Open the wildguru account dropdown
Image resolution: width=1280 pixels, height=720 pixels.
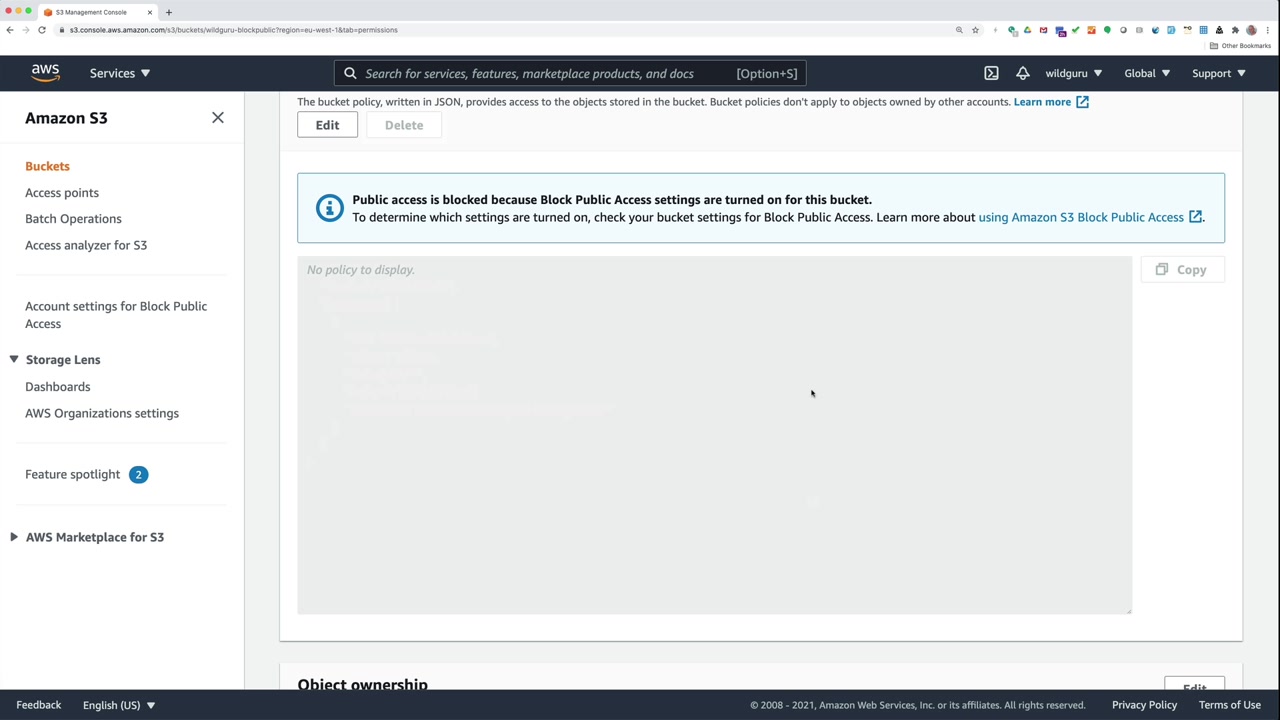point(1074,73)
